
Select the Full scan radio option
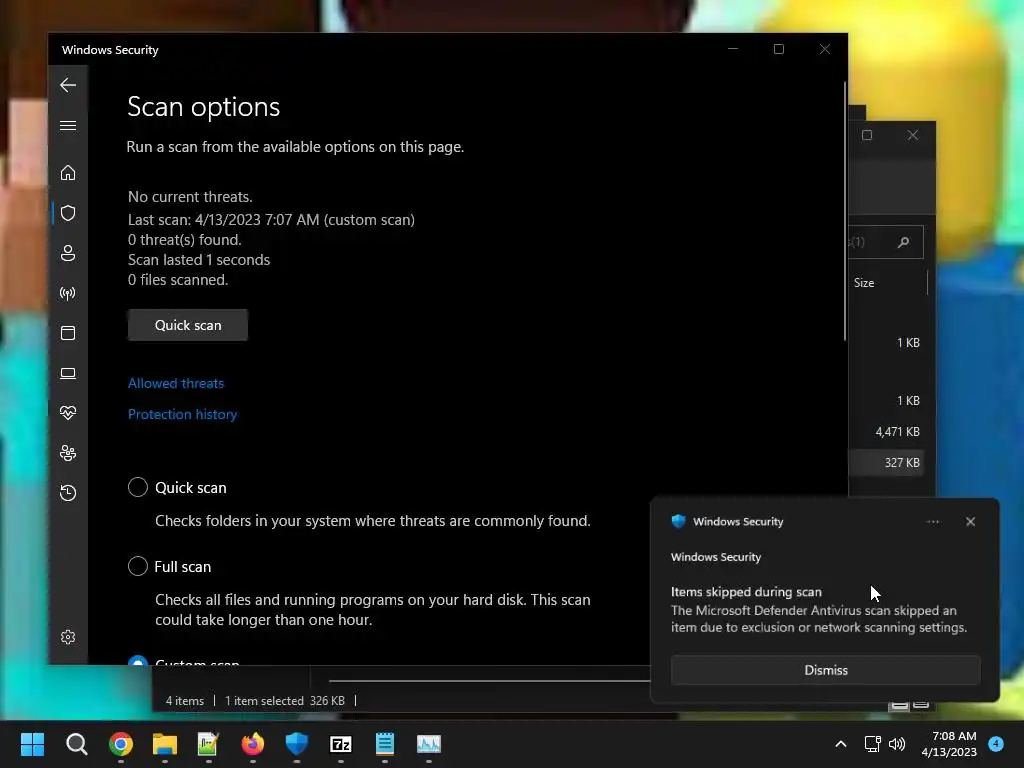click(138, 566)
